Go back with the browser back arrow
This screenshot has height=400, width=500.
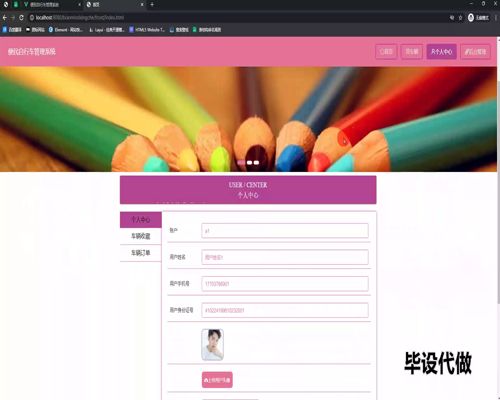(x=5, y=17)
